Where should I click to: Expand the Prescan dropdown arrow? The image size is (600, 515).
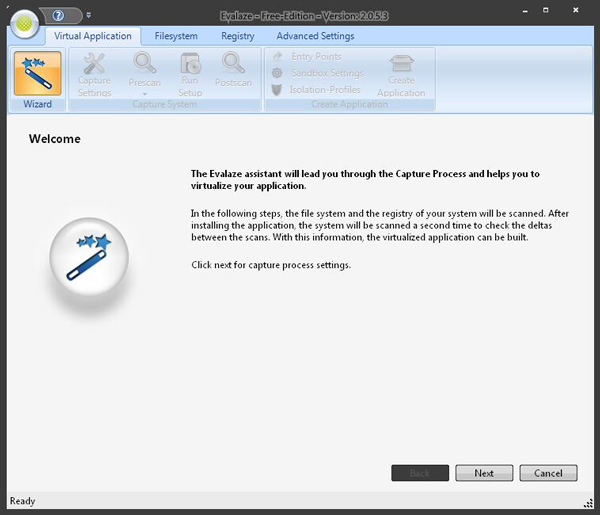click(x=145, y=94)
